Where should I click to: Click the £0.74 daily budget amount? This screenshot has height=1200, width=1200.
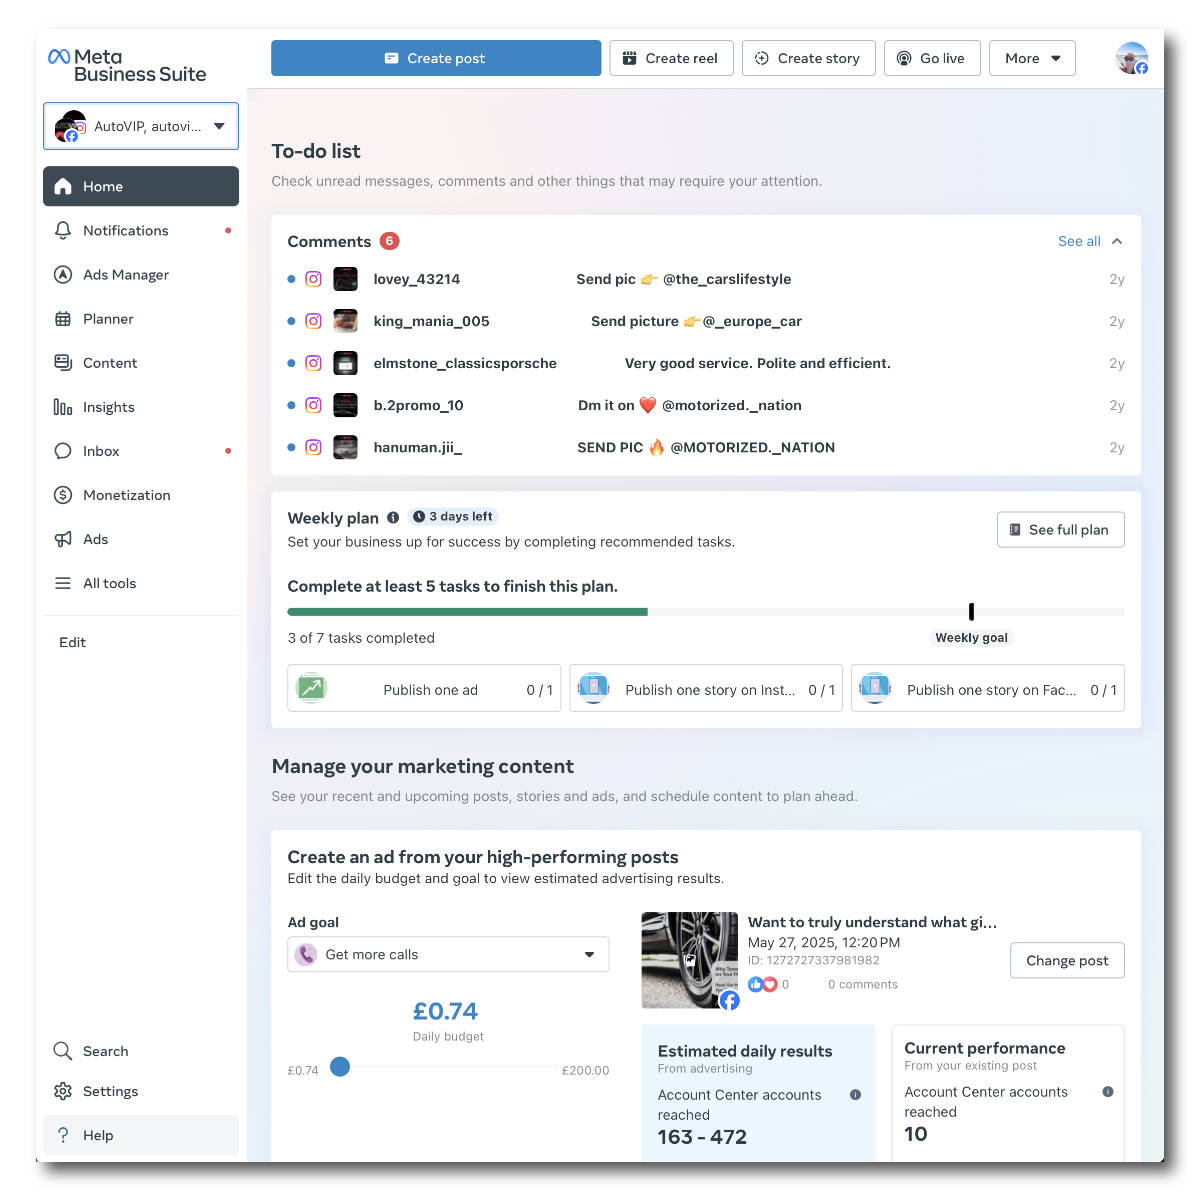tap(445, 1011)
